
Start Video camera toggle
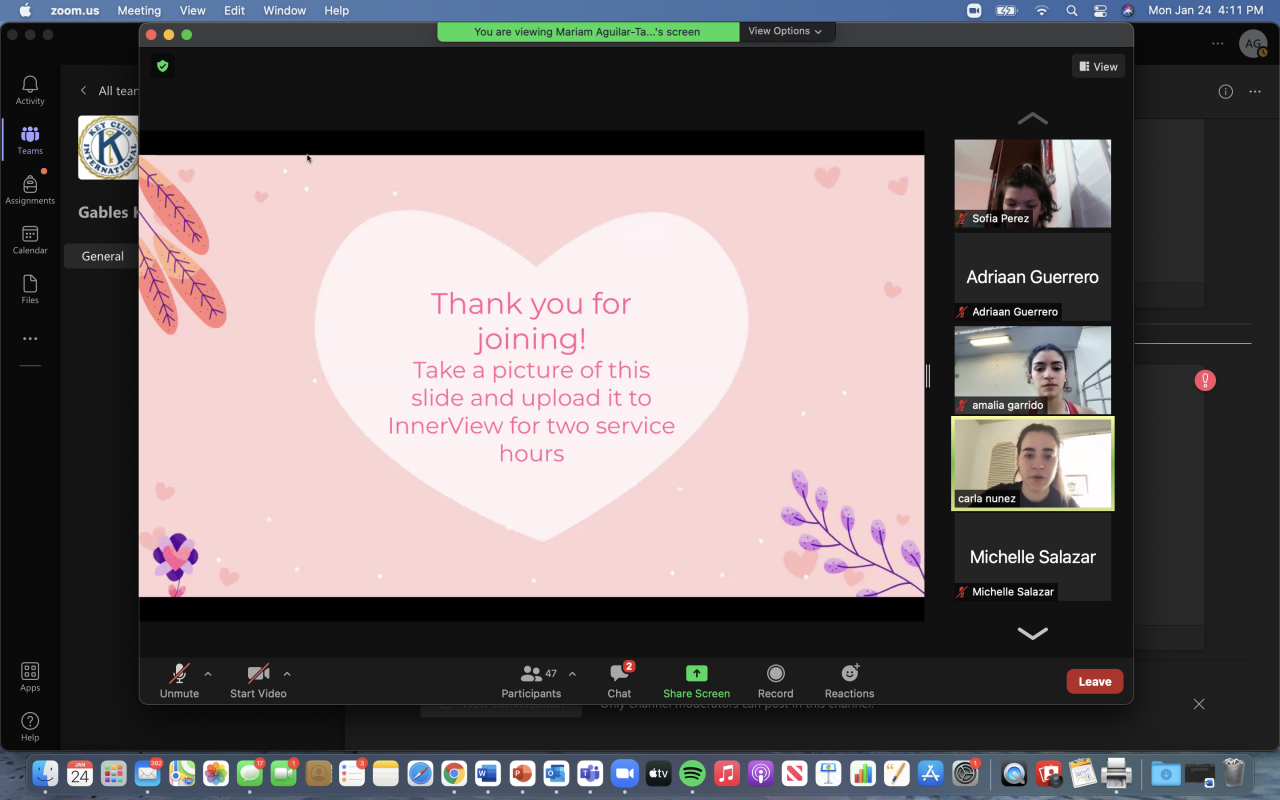(258, 681)
